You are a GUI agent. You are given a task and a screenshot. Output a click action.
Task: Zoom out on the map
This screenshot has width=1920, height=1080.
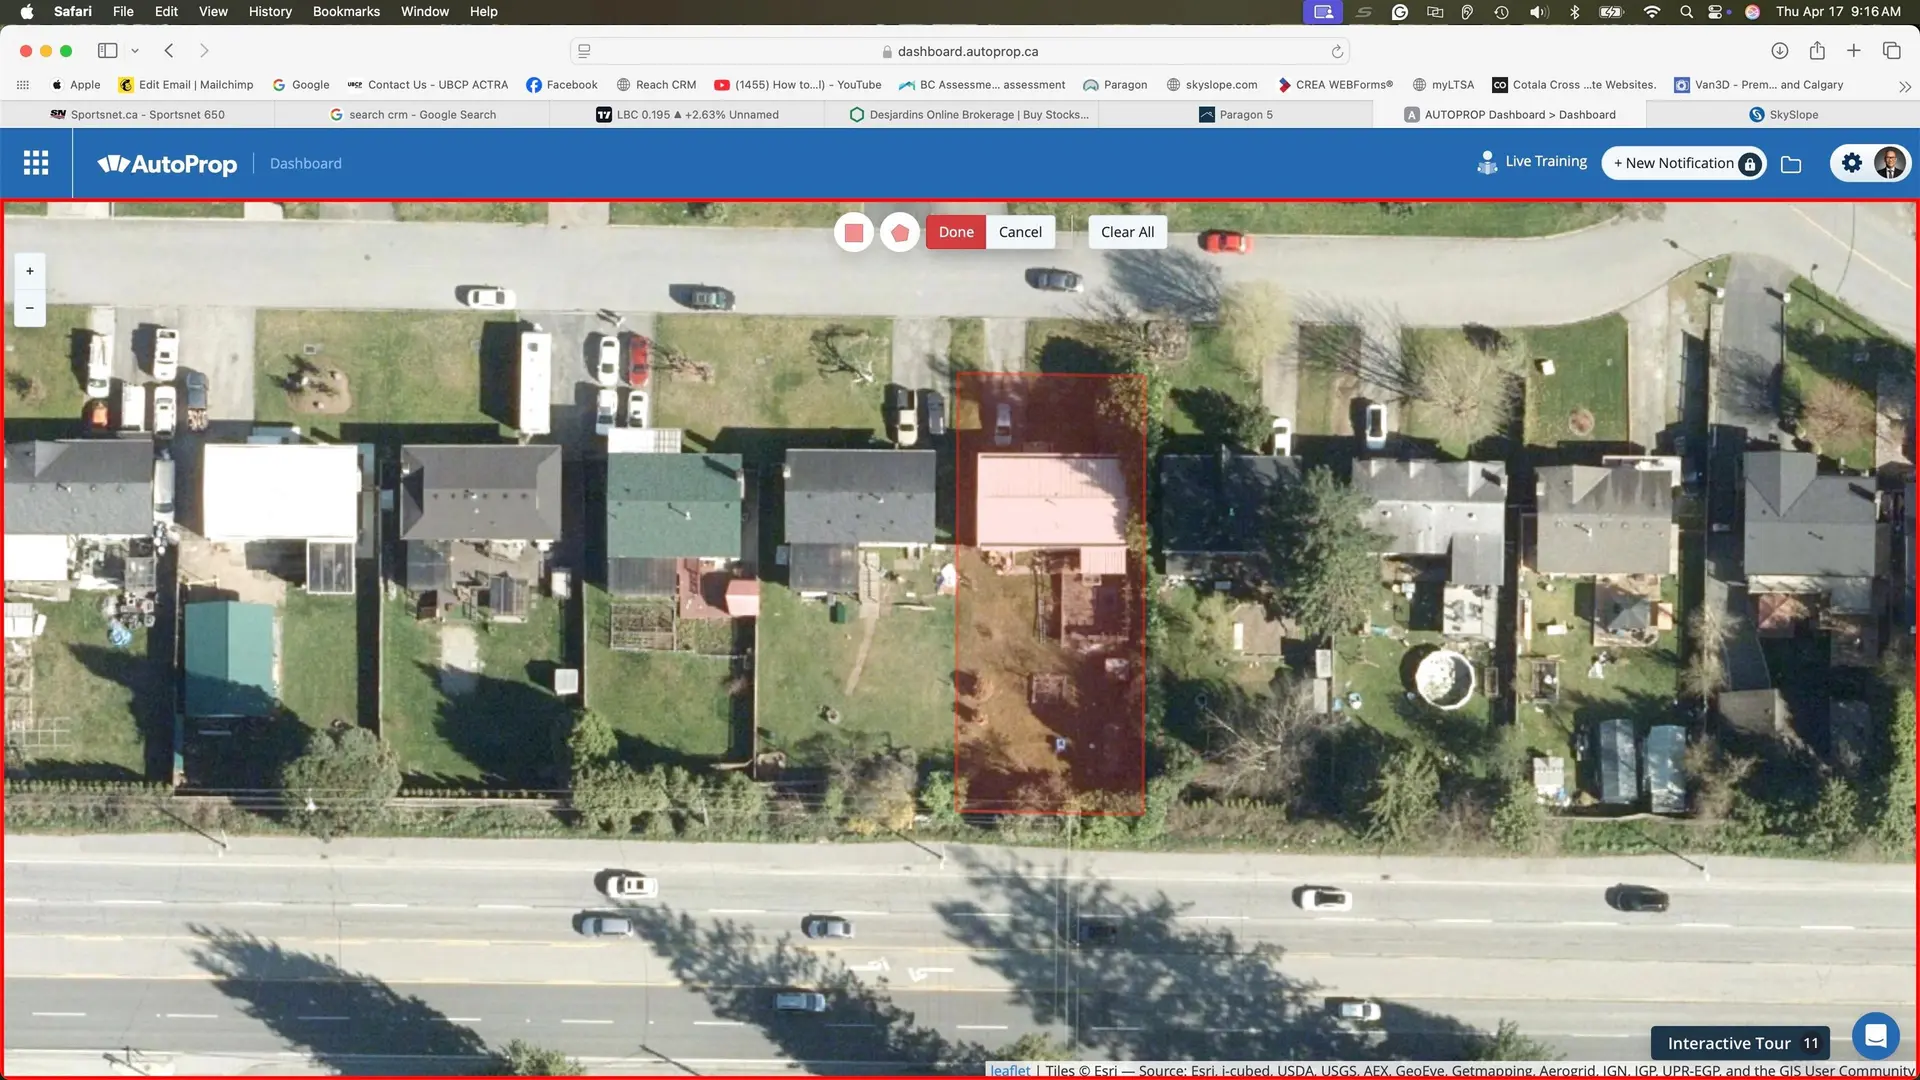click(x=29, y=308)
